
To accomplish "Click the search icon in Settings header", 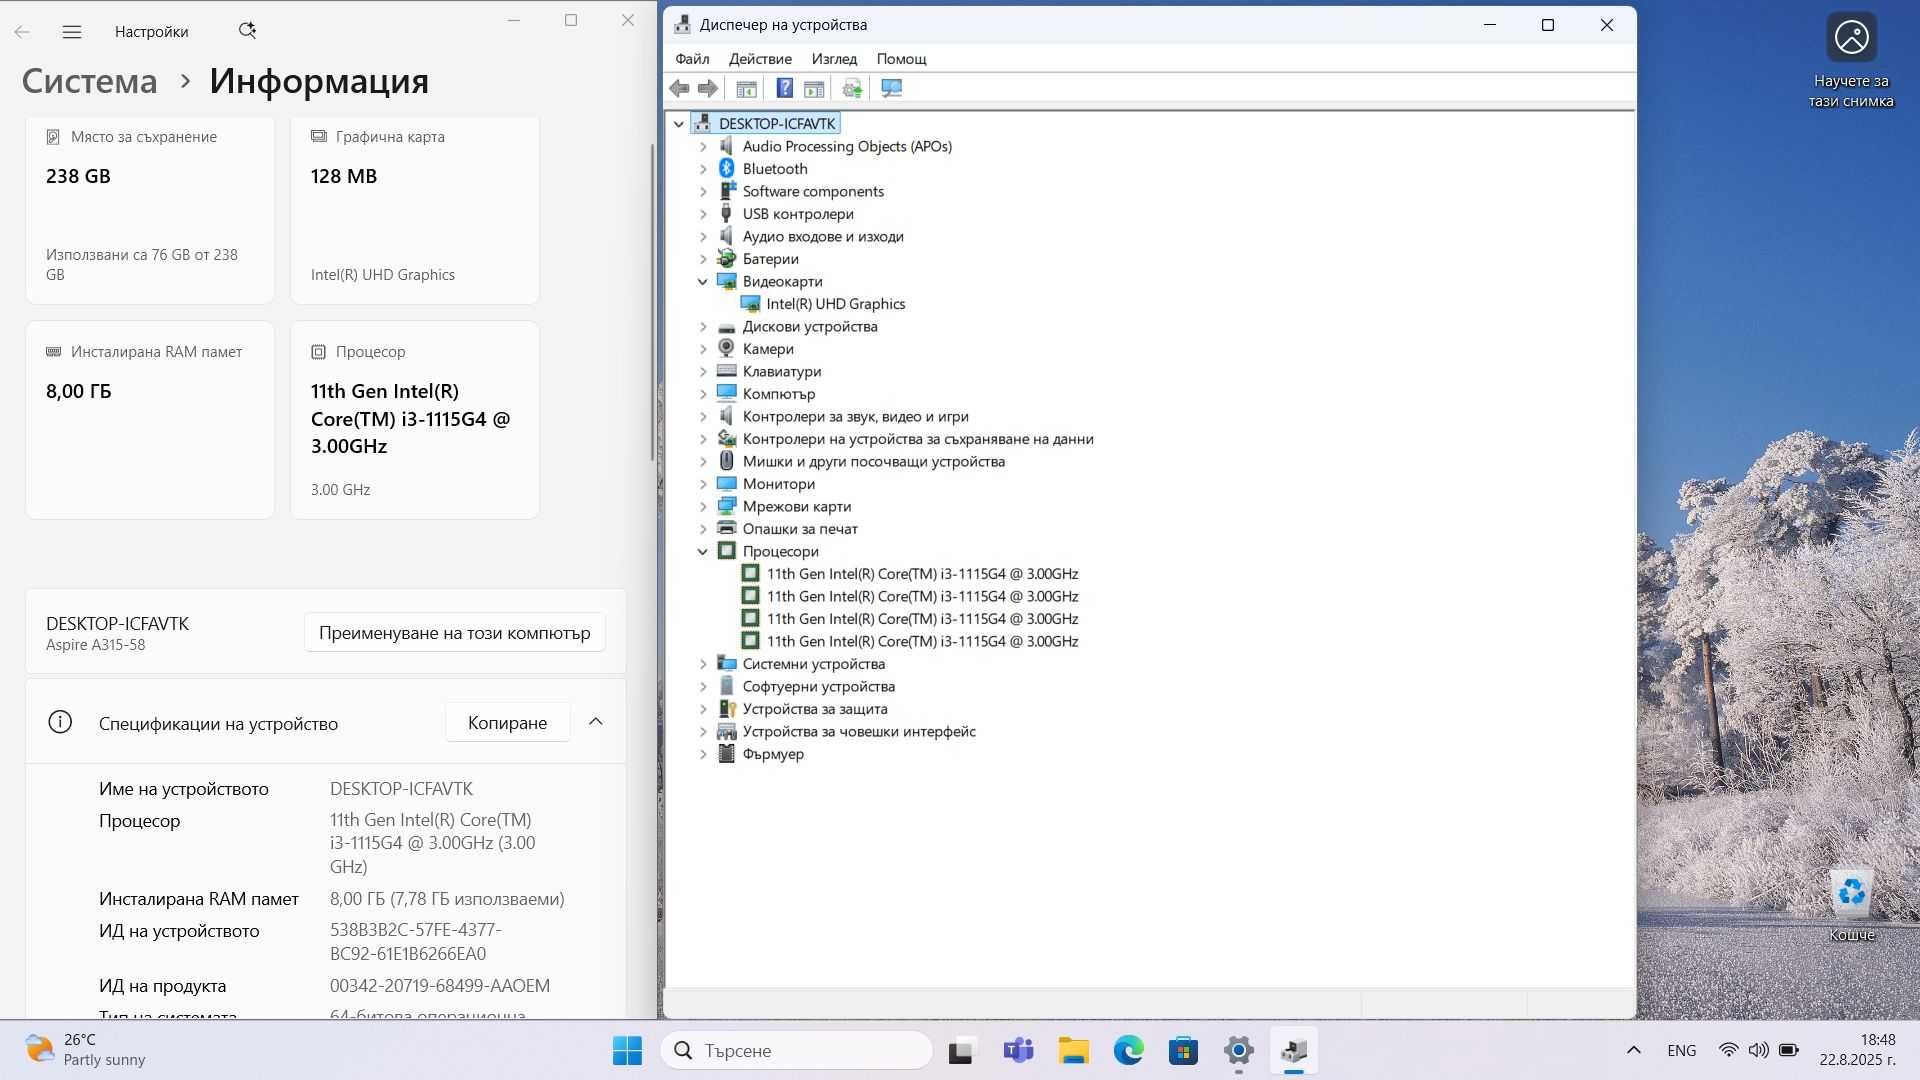I will [x=247, y=31].
